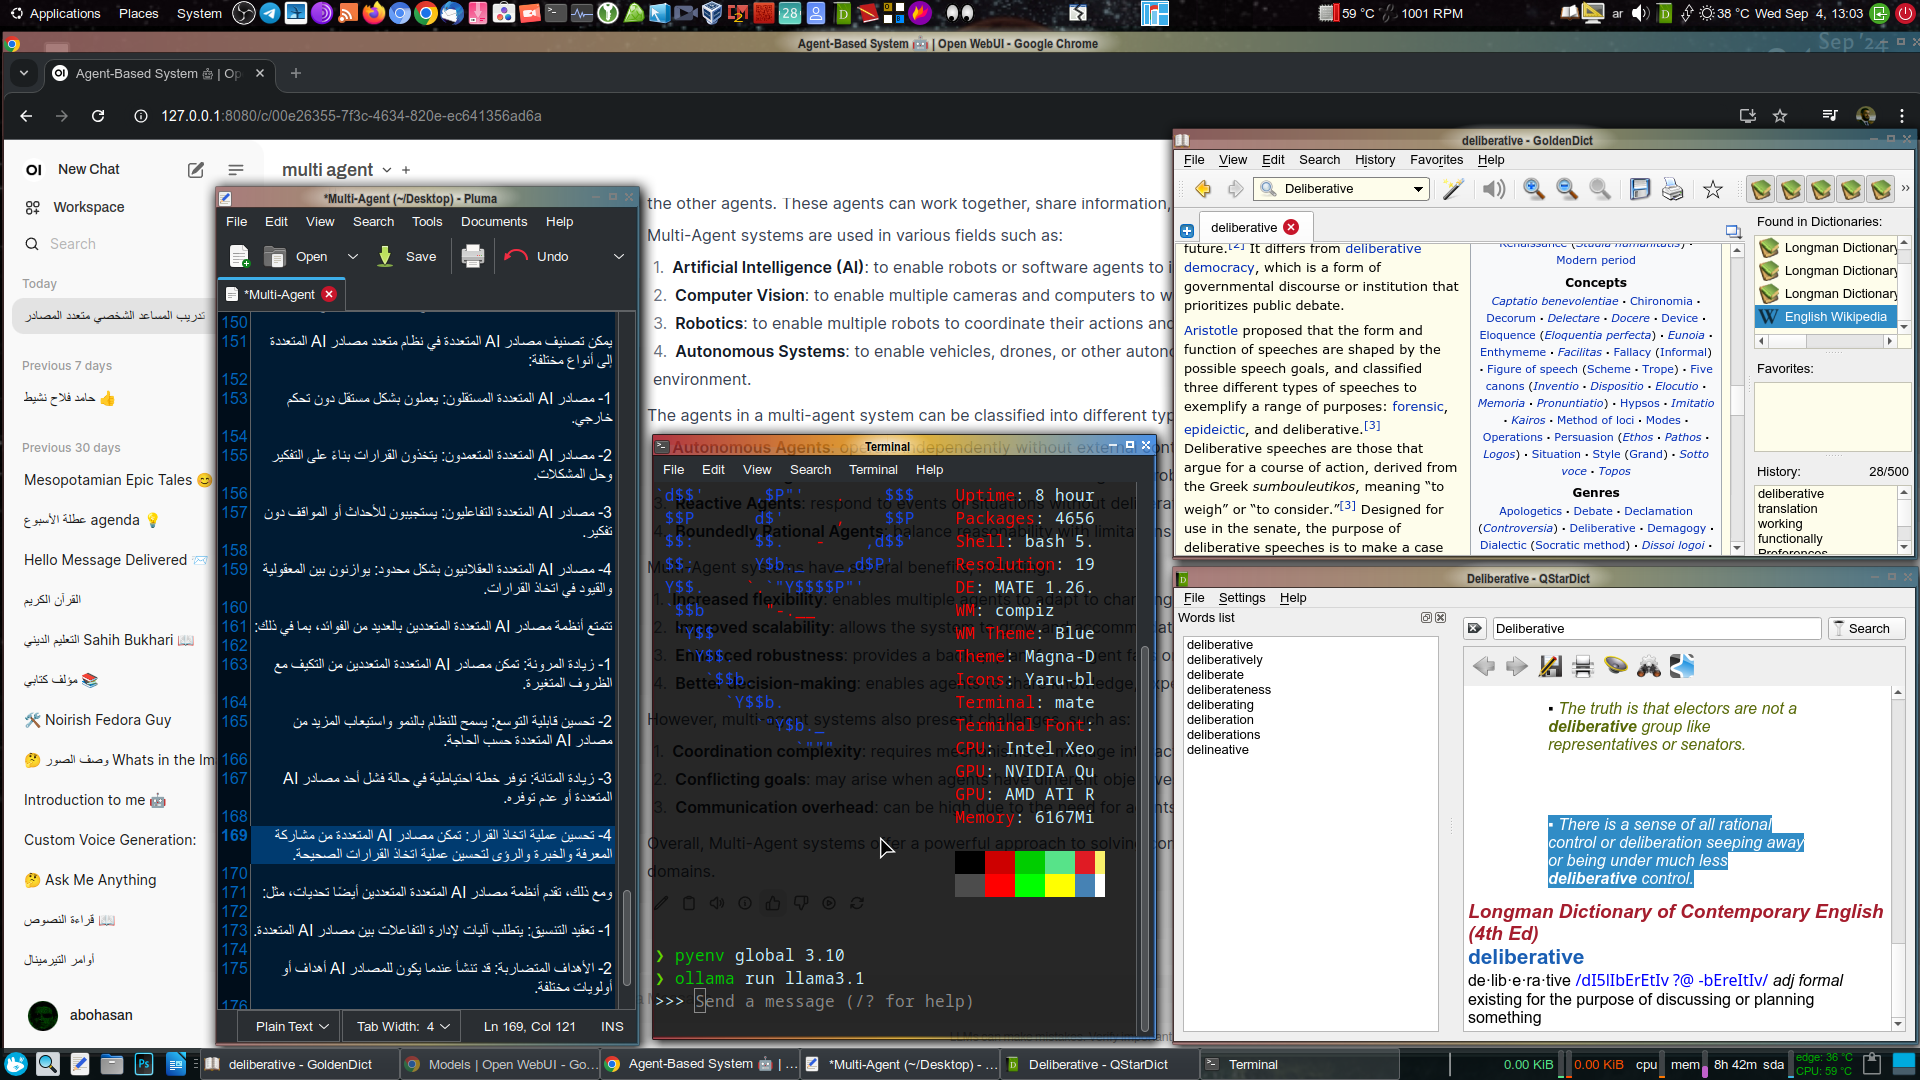Viewport: 1920px width, 1080px height.
Task: Open the Chrome three-dot menu
Action: (1902, 116)
